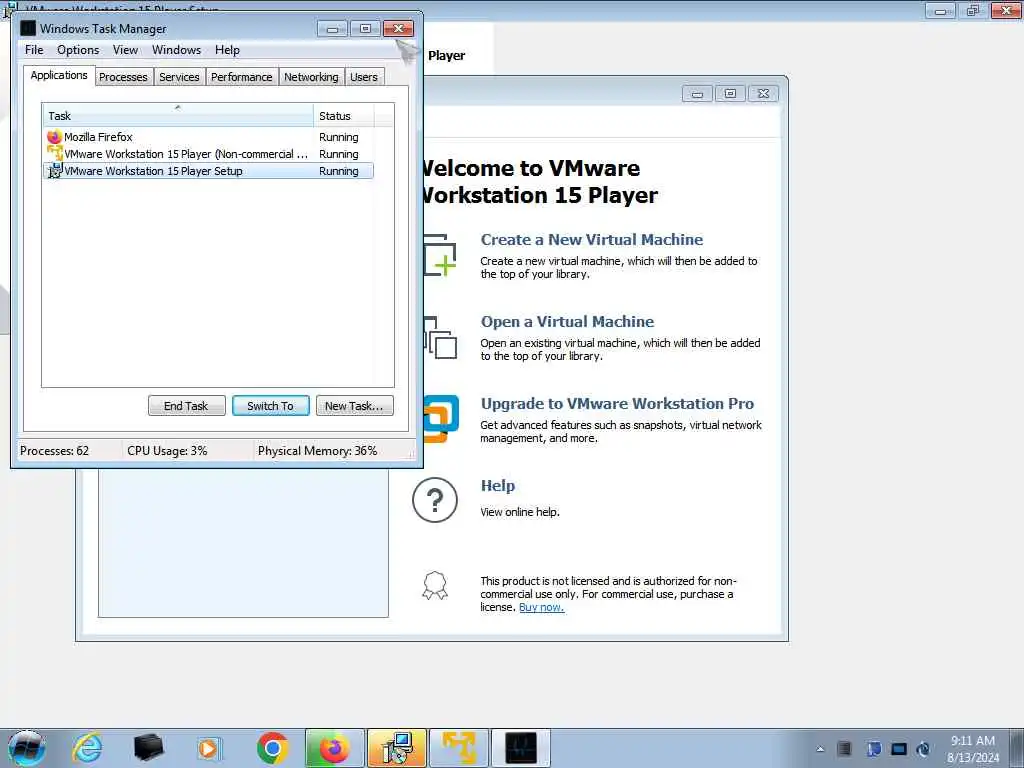
Task: Click the Help heading link in VMware Player
Action: [498, 485]
